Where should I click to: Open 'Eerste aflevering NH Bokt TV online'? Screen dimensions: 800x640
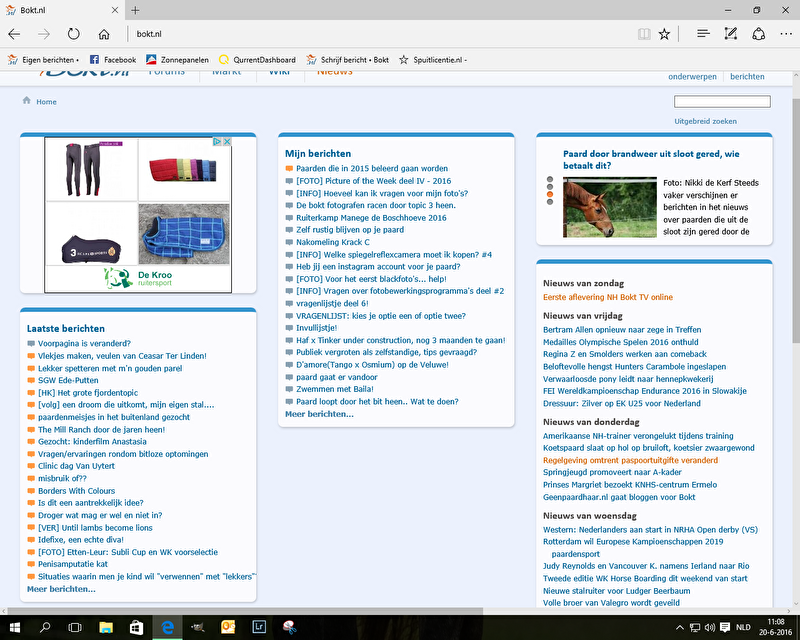pos(608,297)
